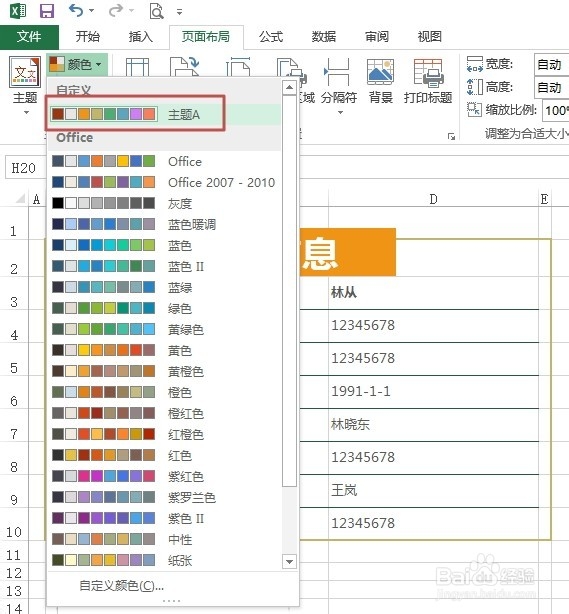Click the palette list scroll down arrow
This screenshot has width=569, height=614.
coord(289,562)
